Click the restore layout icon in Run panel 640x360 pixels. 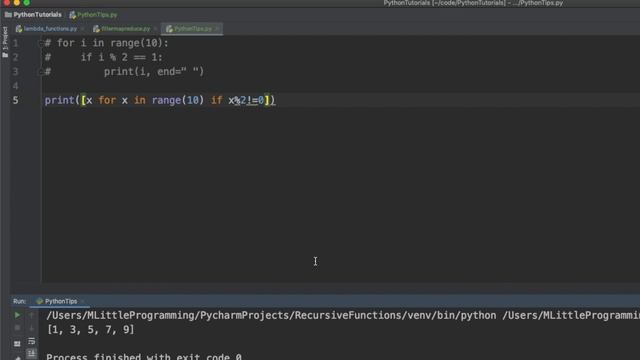[17, 344]
